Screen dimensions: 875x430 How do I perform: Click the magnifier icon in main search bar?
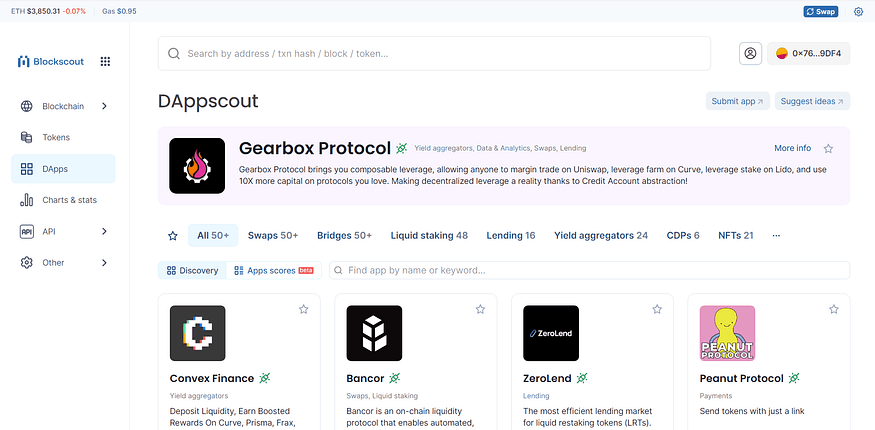click(174, 54)
